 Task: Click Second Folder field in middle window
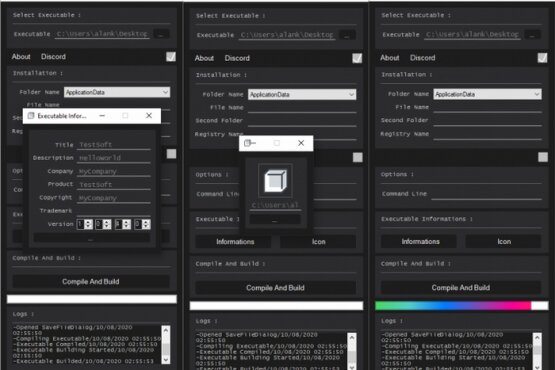tap(302, 121)
